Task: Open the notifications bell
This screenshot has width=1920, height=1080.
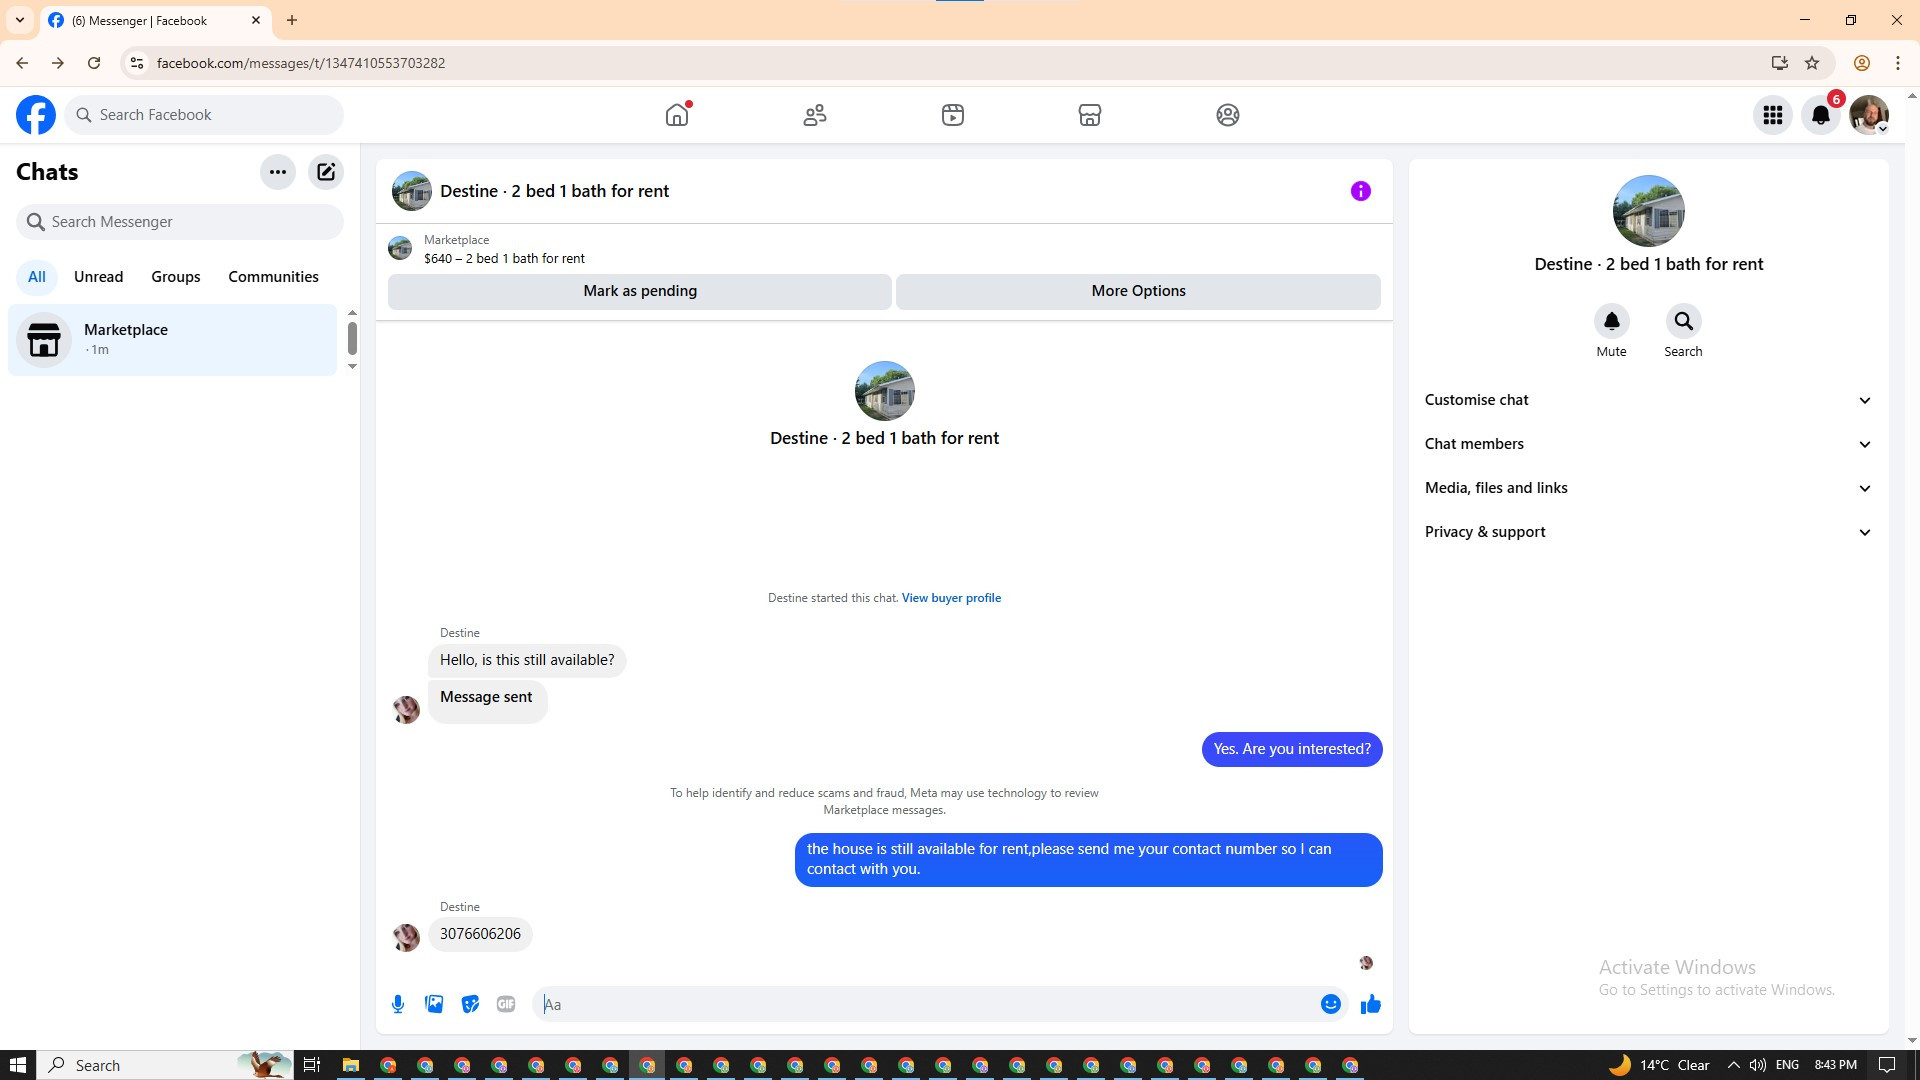Action: (x=1820, y=115)
